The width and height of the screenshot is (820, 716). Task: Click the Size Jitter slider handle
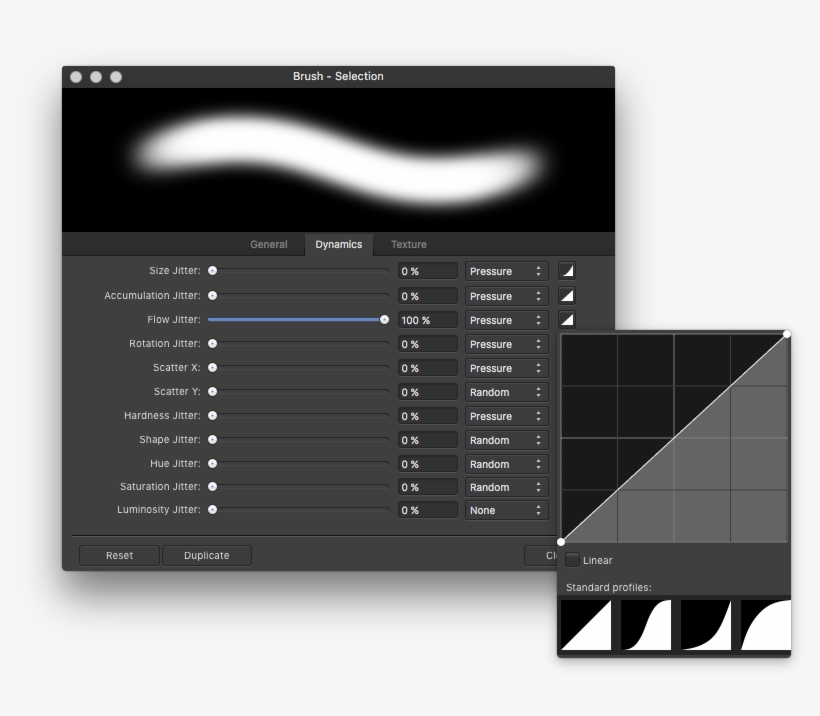(x=212, y=270)
